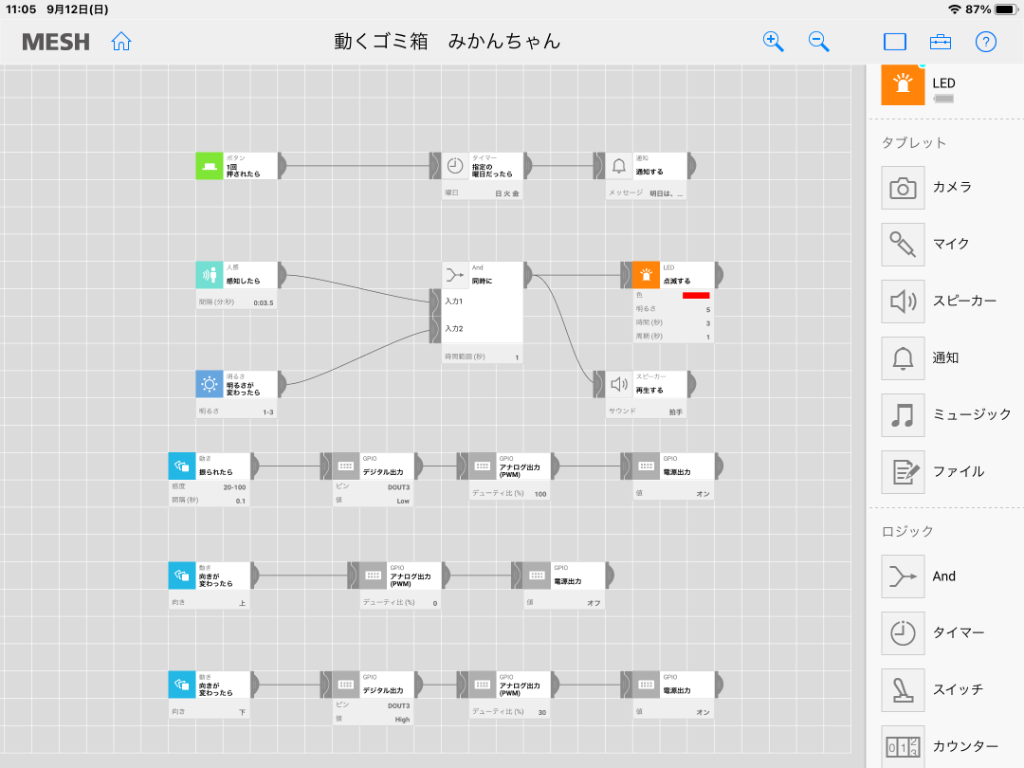This screenshot has height=768, width=1024.
Task: Select the Speaker (スピーカー) sidebar block icon
Action: tap(903, 302)
